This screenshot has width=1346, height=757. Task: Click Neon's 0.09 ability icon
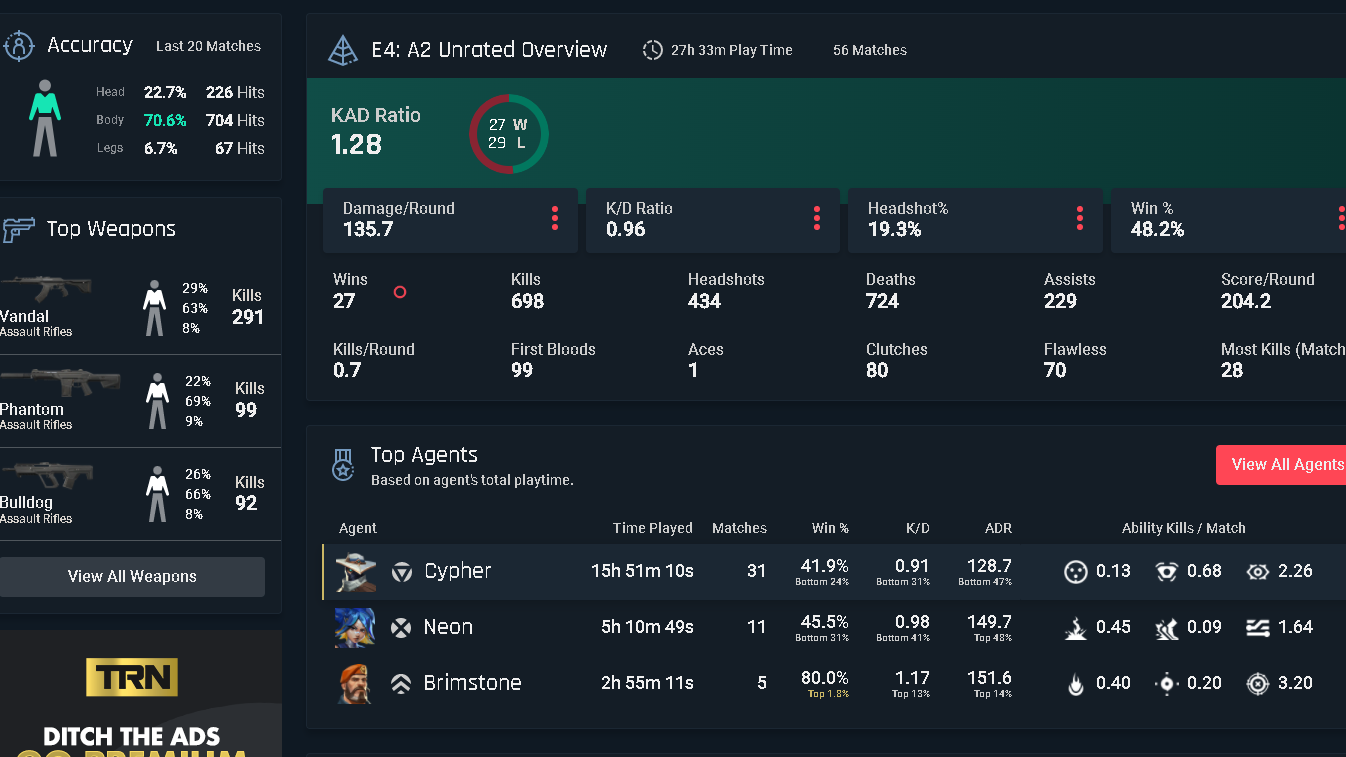tap(1166, 628)
